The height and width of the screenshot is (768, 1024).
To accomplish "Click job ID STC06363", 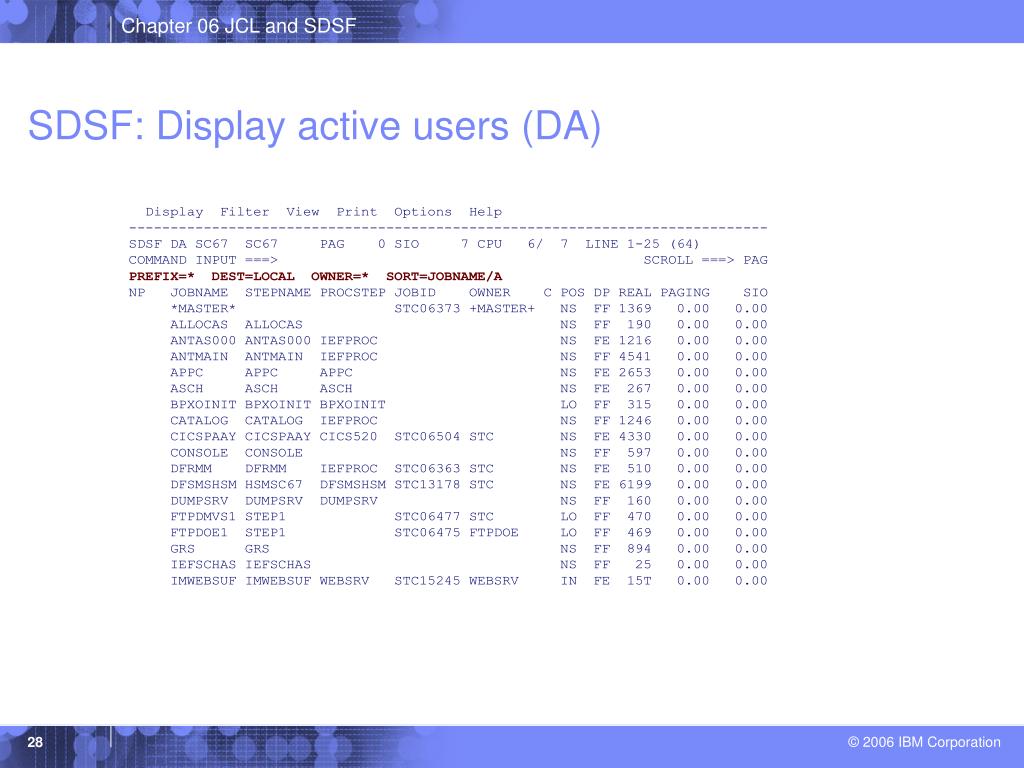I will 427,468.
